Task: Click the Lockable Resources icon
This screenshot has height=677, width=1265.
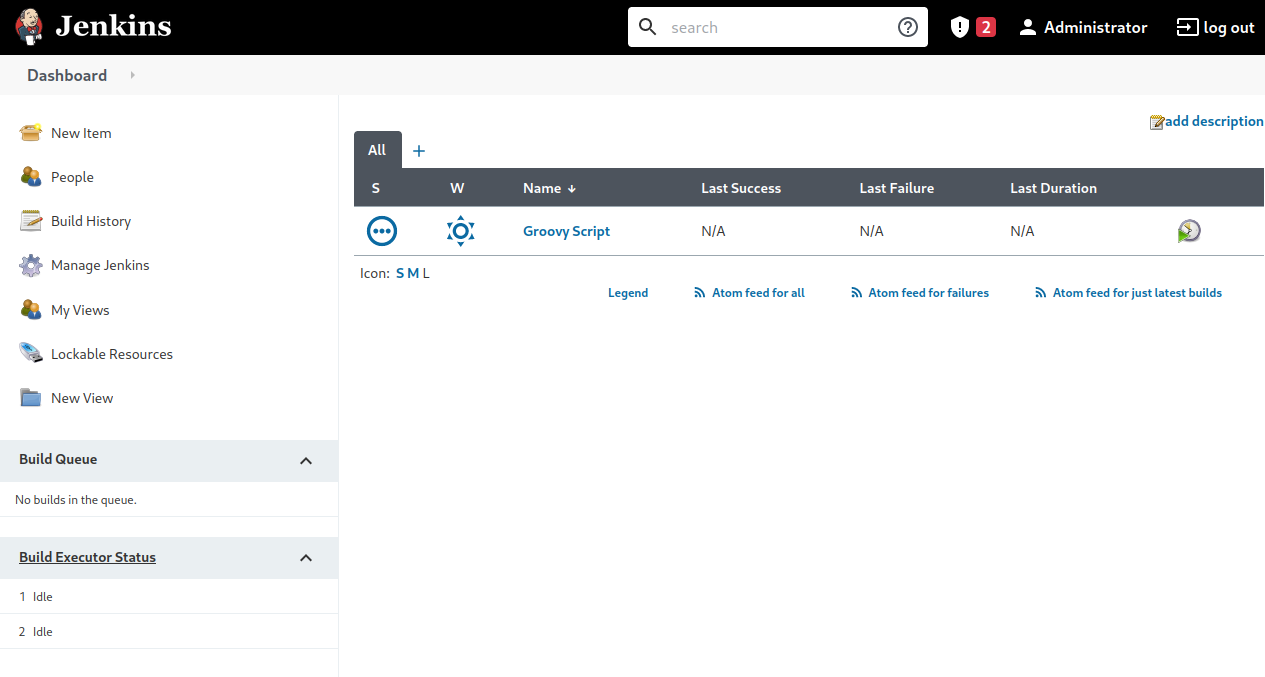Action: [x=31, y=354]
